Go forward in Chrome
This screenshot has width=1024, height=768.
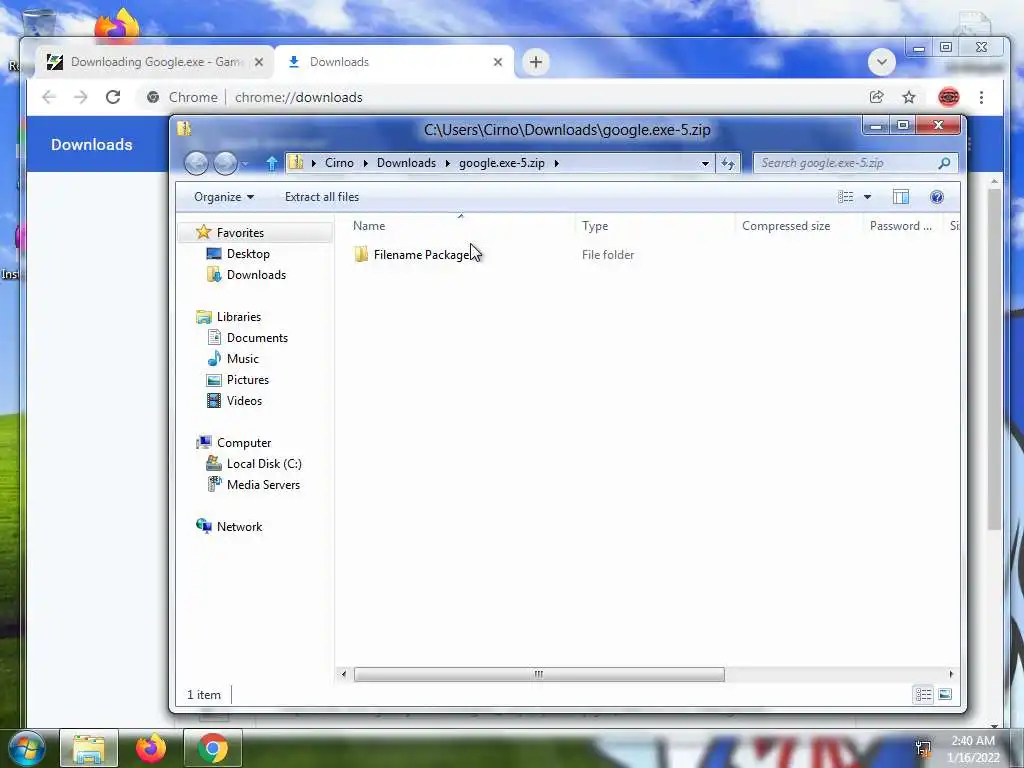coord(80,97)
